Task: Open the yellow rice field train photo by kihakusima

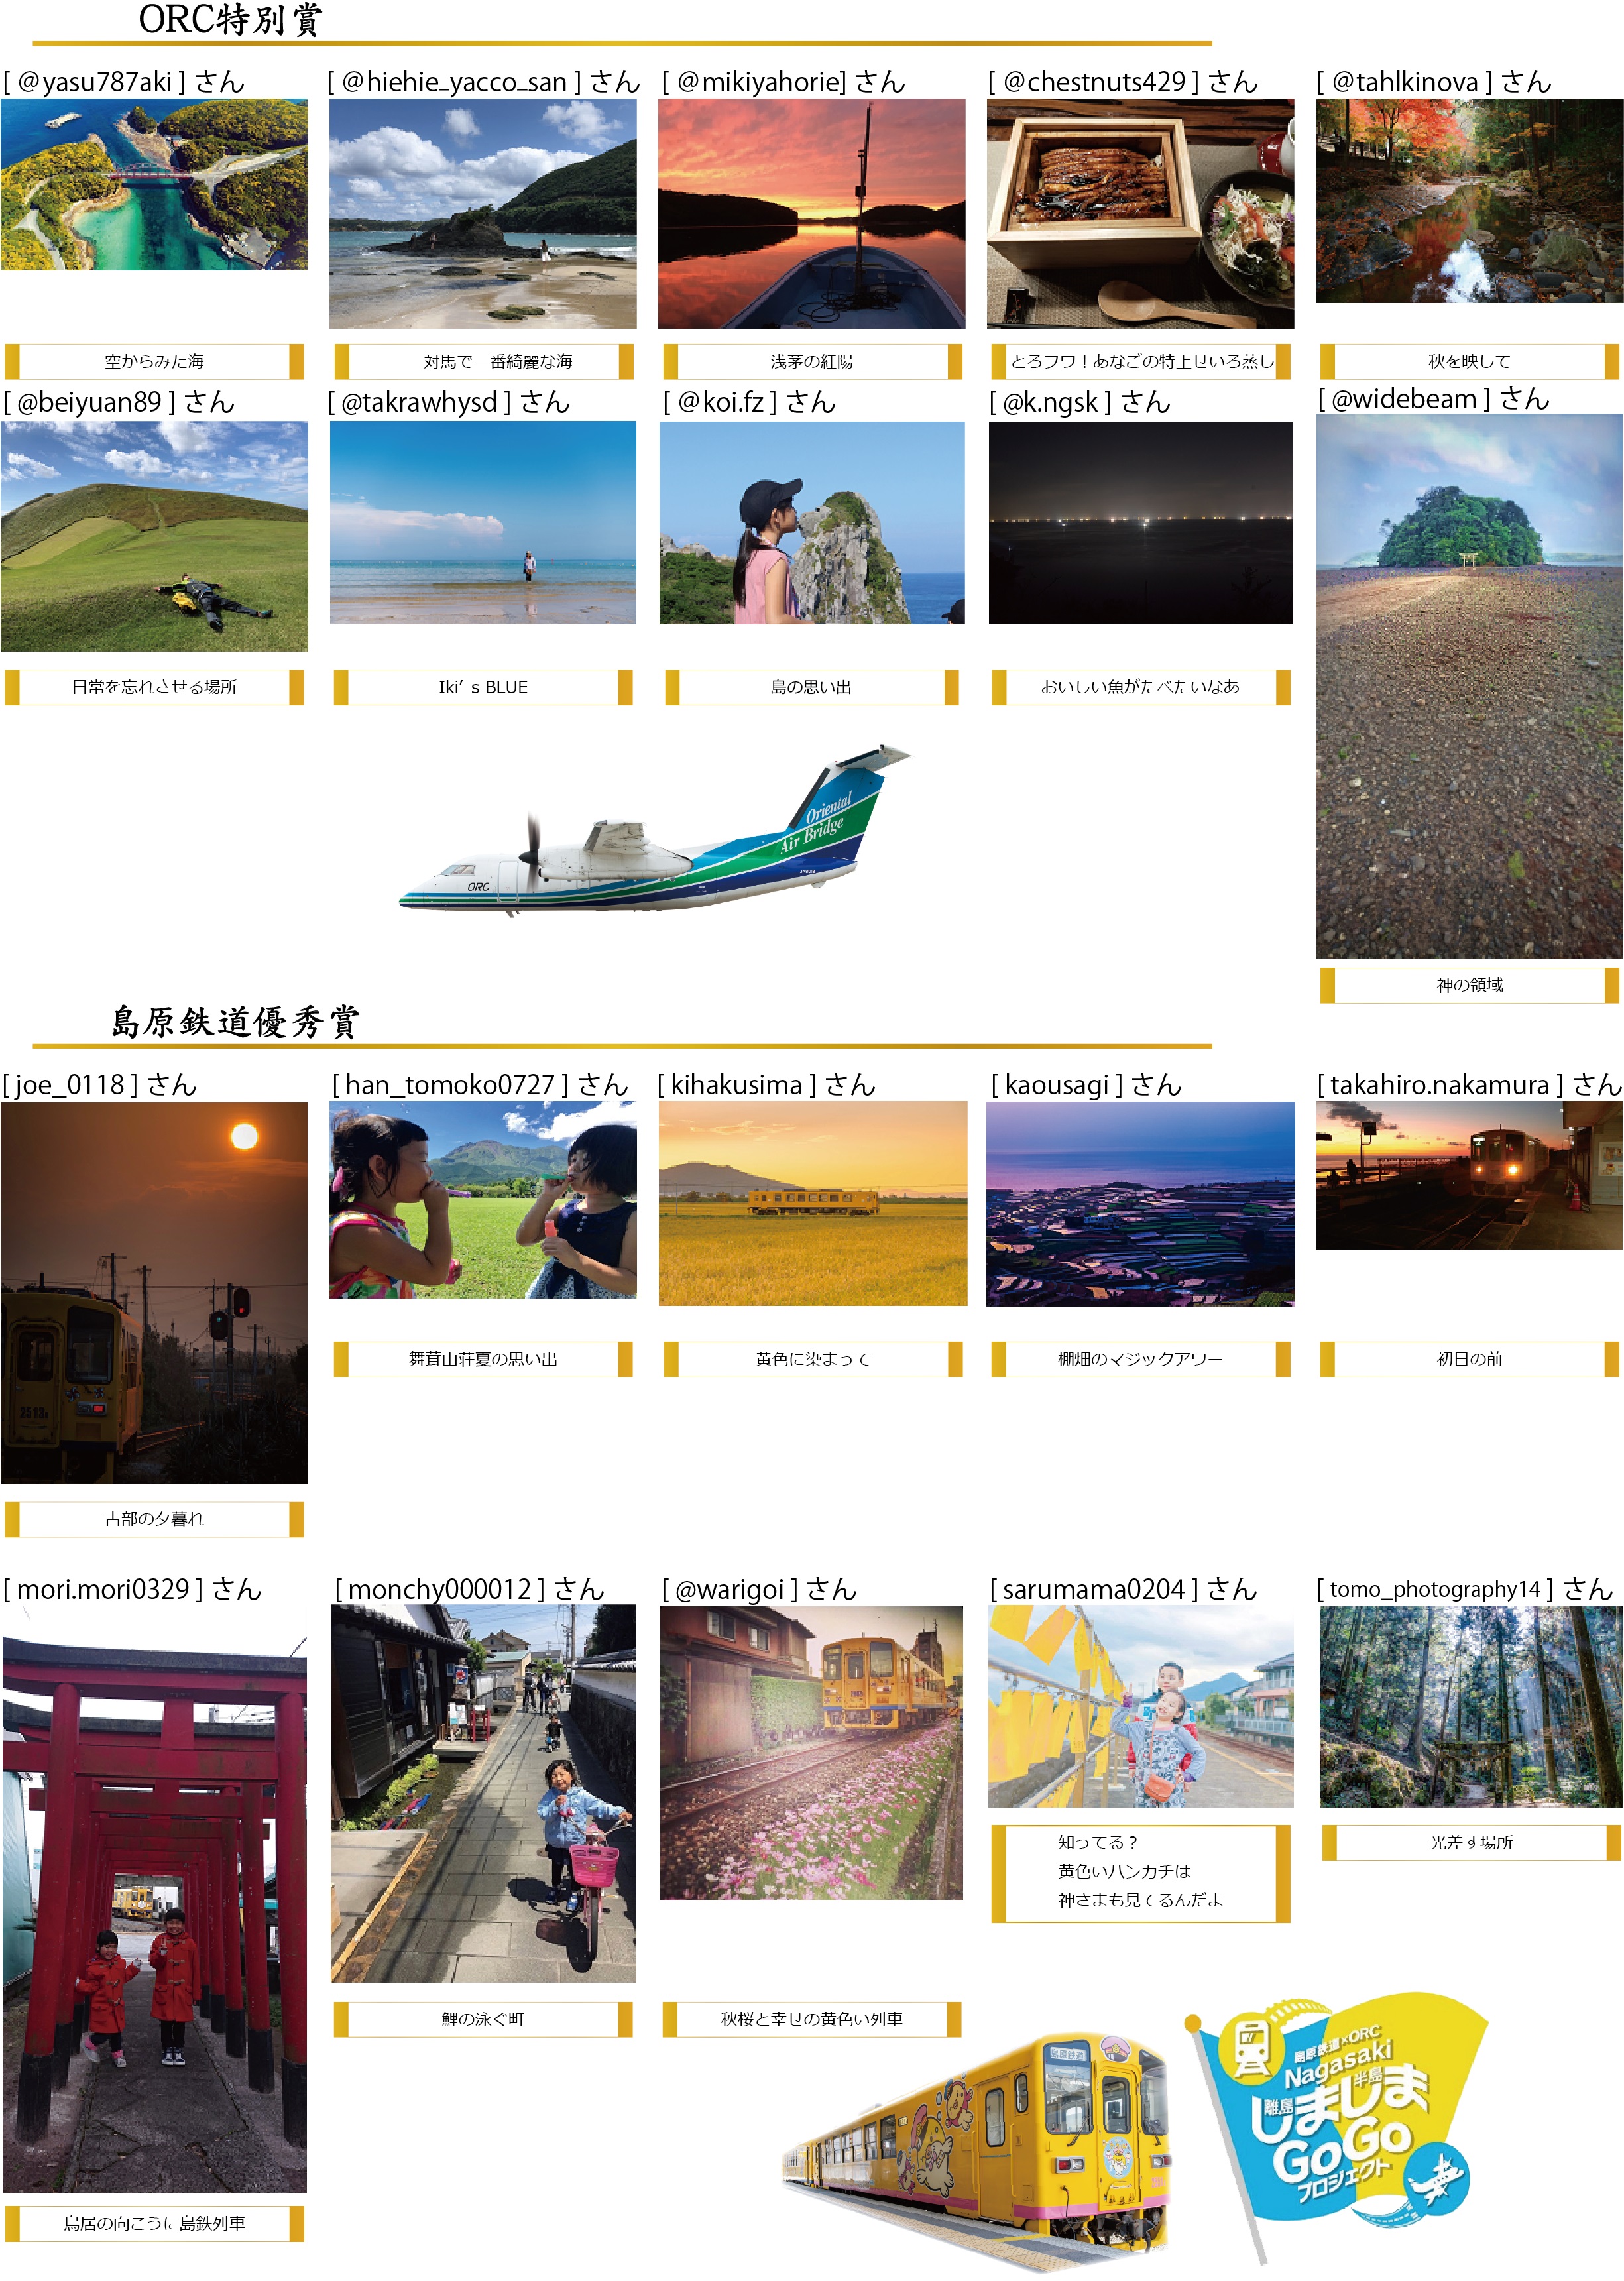Action: (813, 1203)
